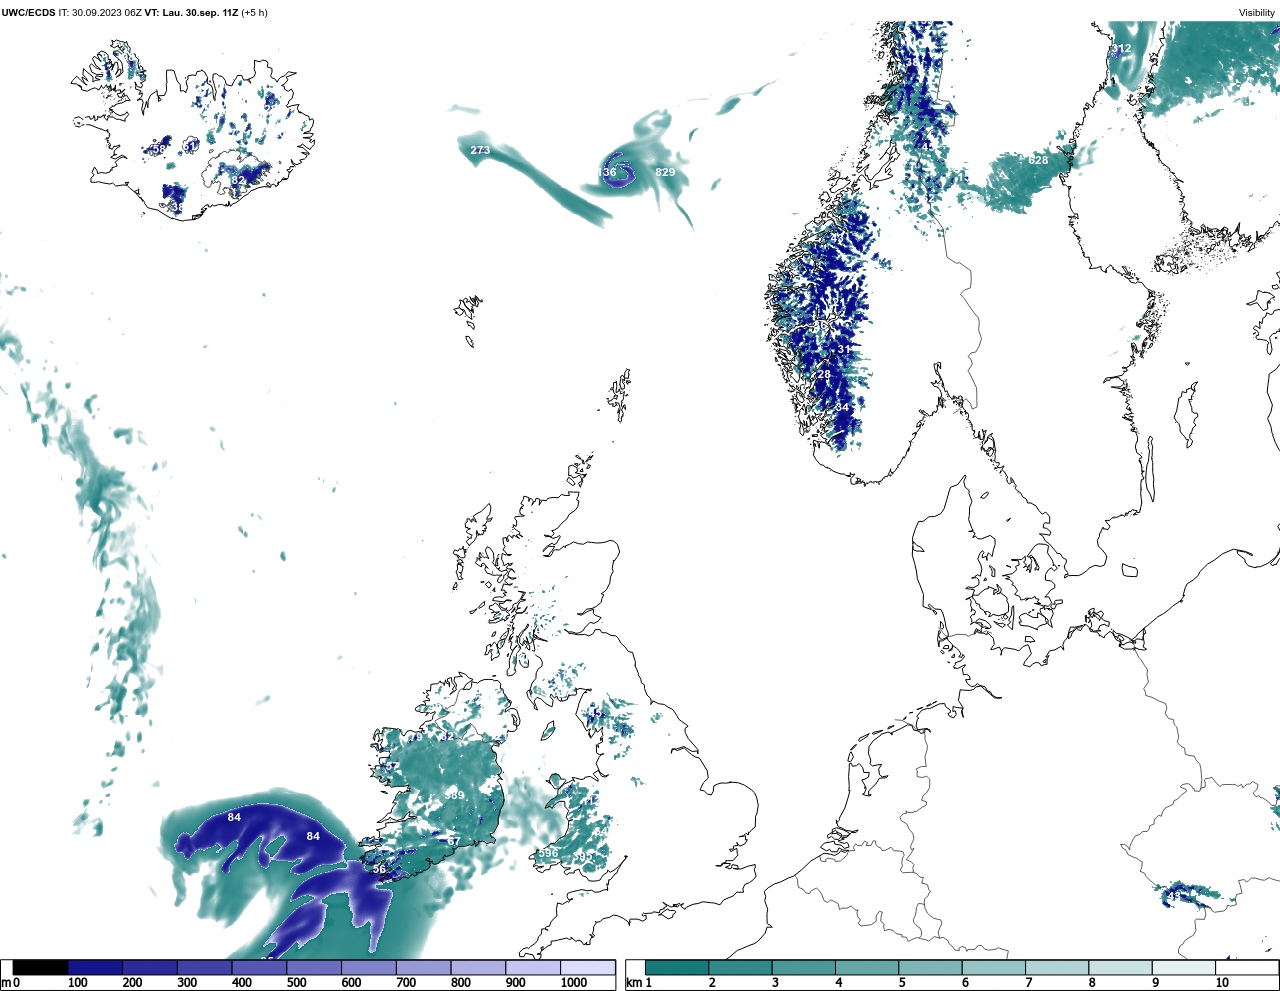
Task: Click the 'Visibility' title in the corner
Action: pyautogui.click(x=1257, y=13)
